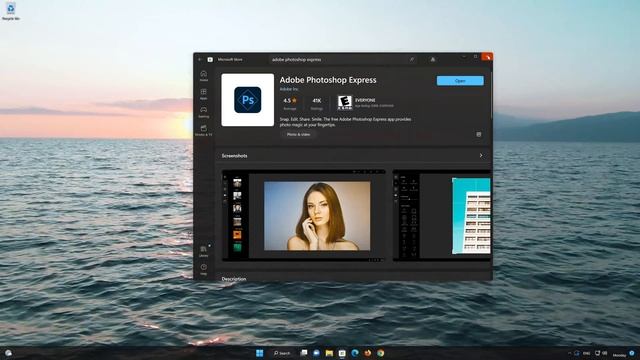Open Help in Store sidebar
Screen dimensions: 640x360
[203, 269]
